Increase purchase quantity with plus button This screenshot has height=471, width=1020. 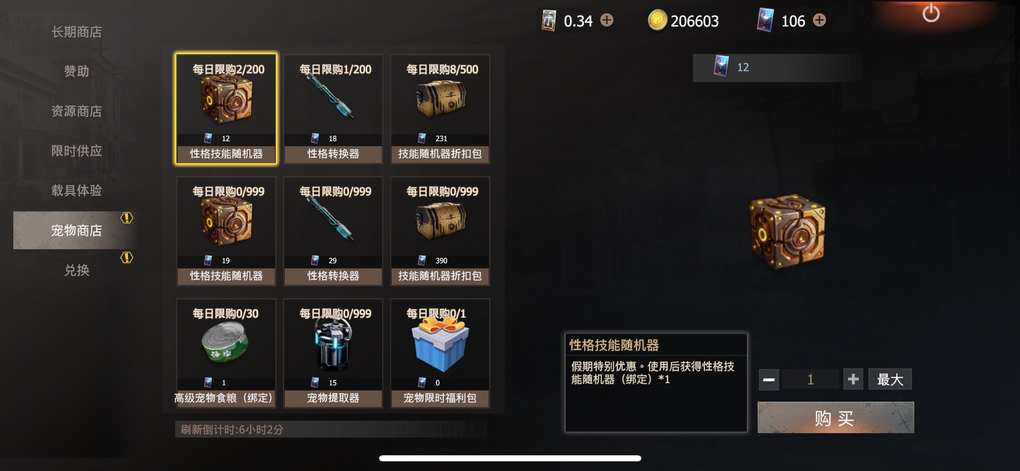pyautogui.click(x=853, y=379)
